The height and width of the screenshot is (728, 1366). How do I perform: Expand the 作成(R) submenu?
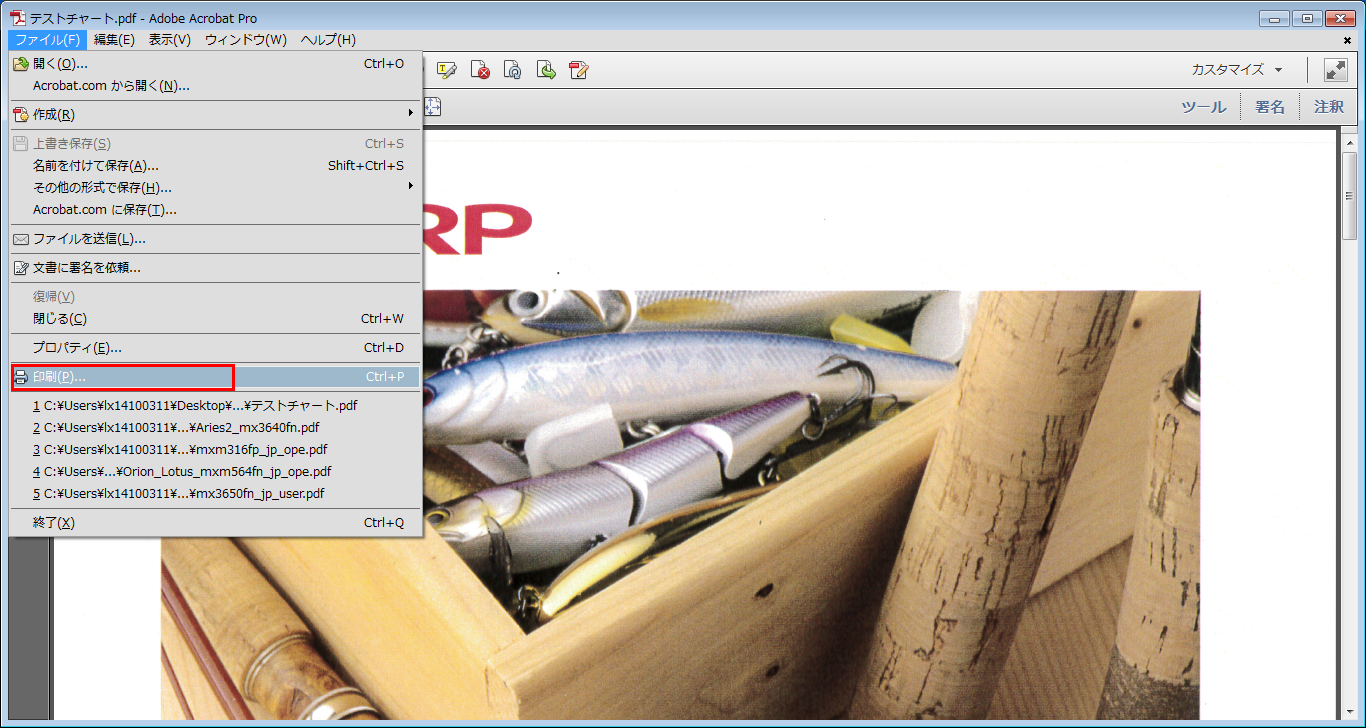(215, 114)
